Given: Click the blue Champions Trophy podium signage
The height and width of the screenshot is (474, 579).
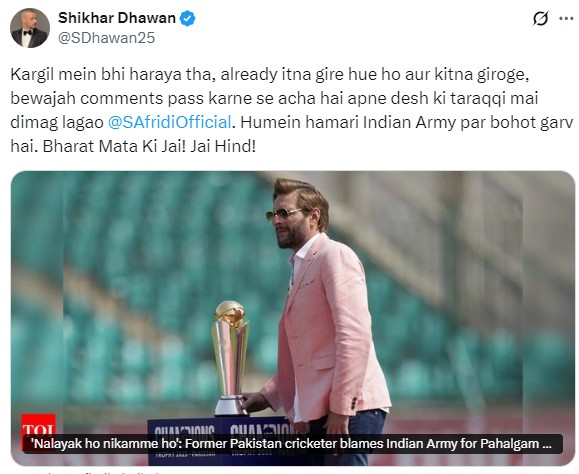Looking at the screenshot, I should (222, 440).
